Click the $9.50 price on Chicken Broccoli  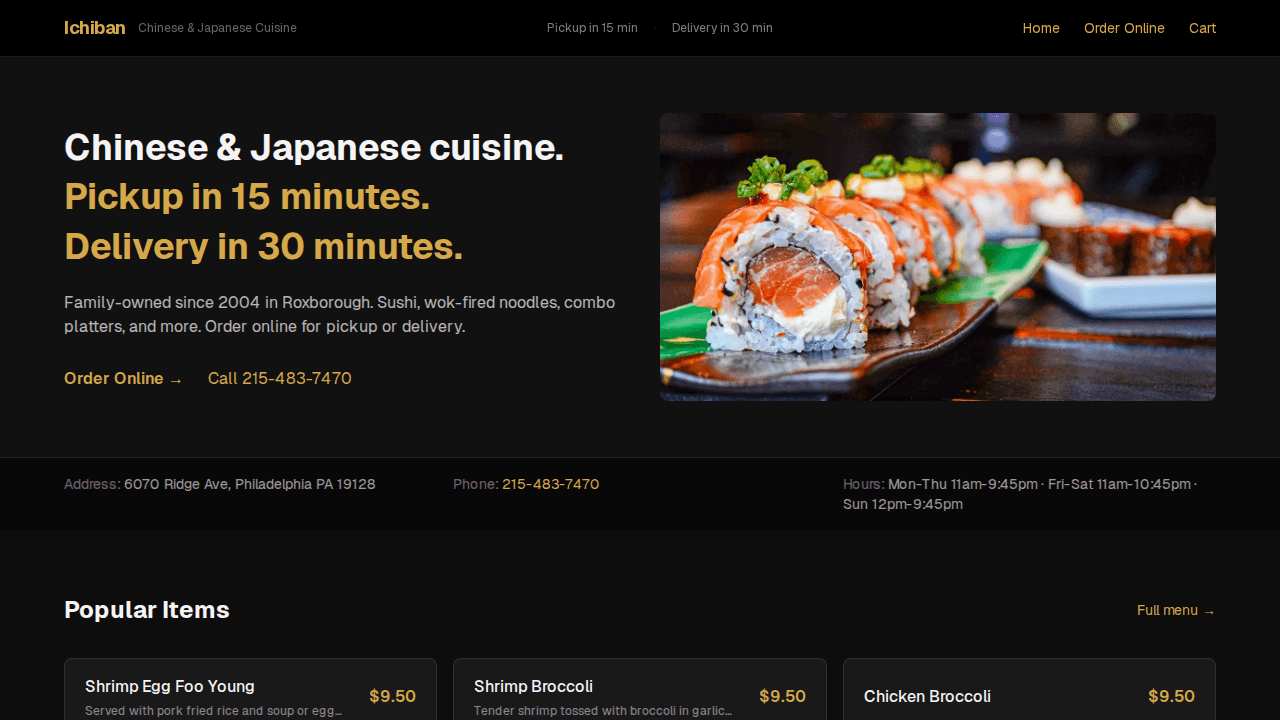click(1170, 696)
